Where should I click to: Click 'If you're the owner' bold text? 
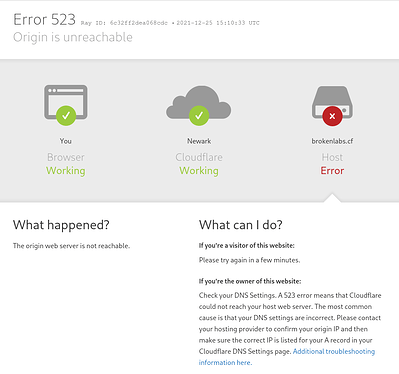point(250,281)
